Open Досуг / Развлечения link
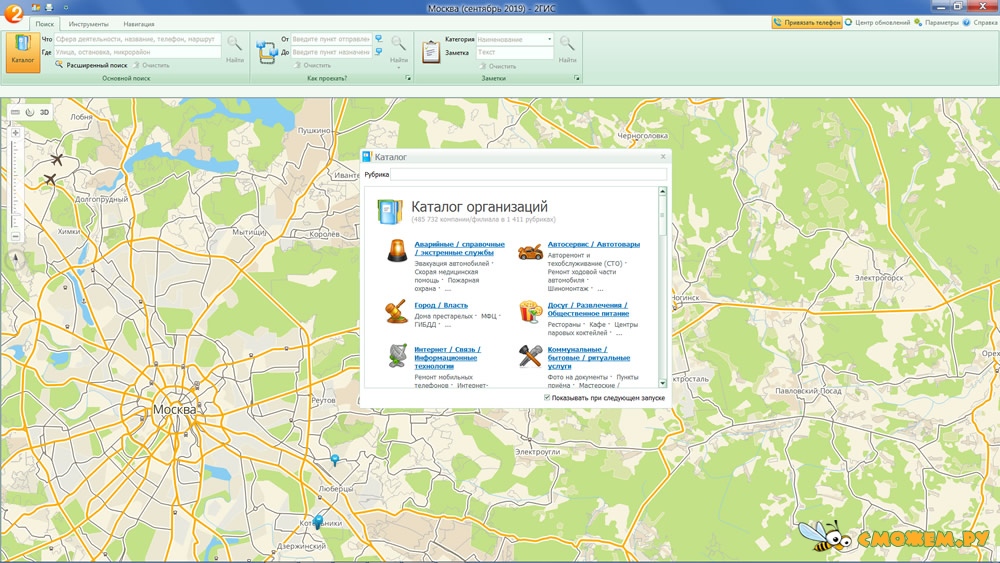 click(x=588, y=309)
